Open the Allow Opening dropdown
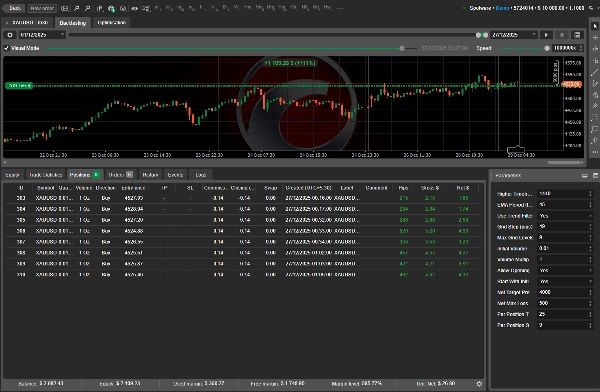 pos(565,270)
